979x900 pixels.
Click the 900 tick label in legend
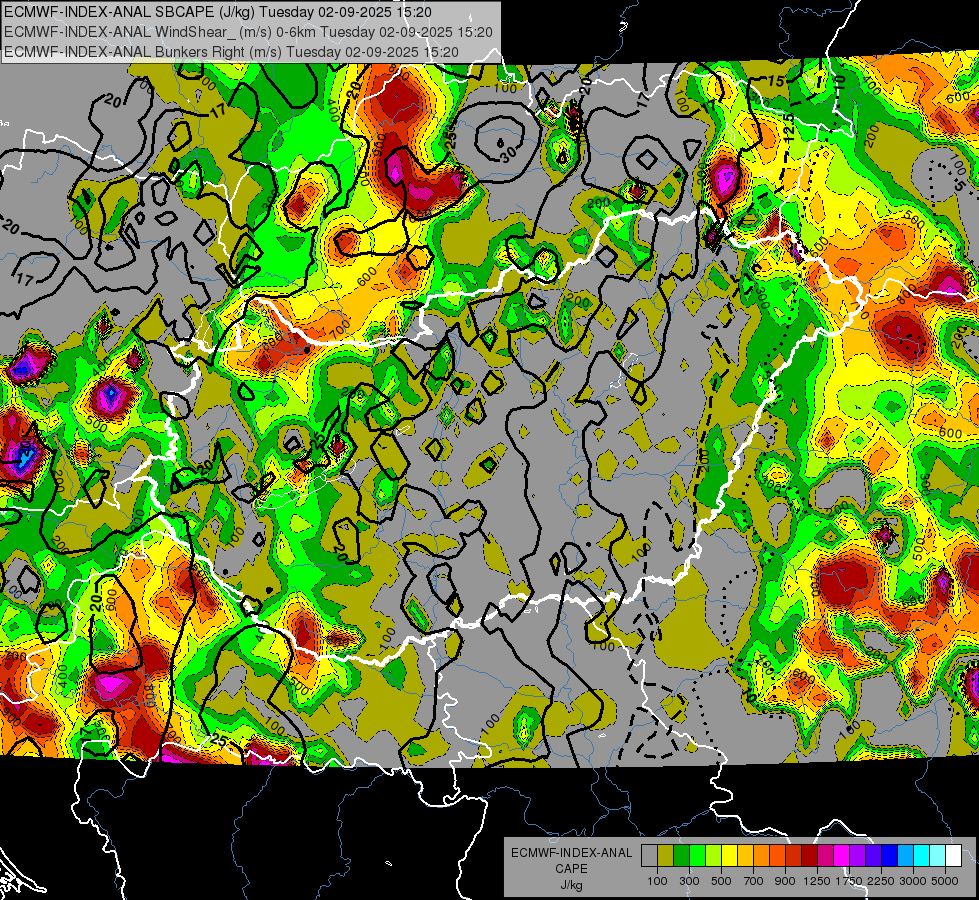pyautogui.click(x=785, y=881)
